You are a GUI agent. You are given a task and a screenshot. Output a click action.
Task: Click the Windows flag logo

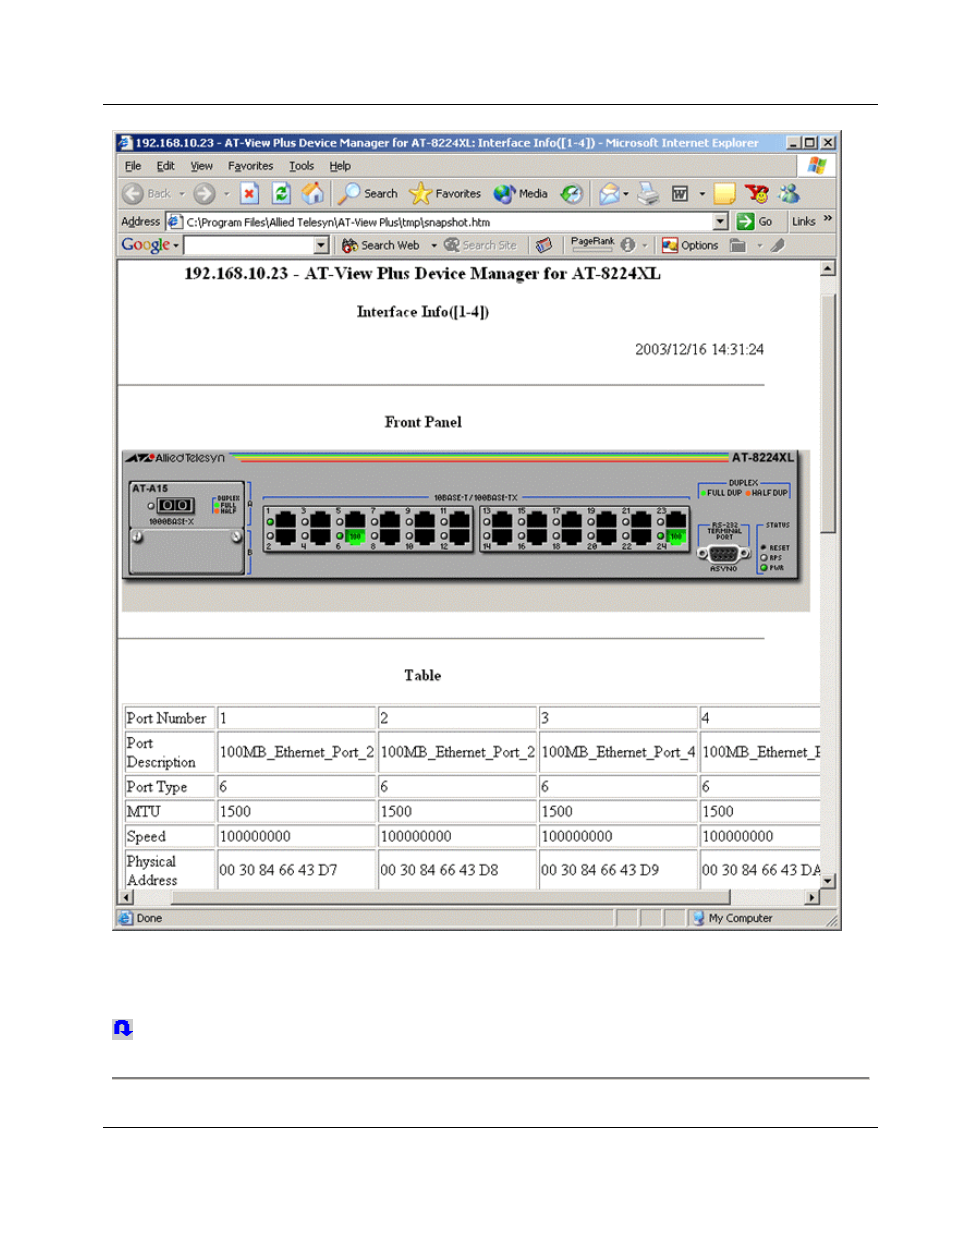point(817,166)
